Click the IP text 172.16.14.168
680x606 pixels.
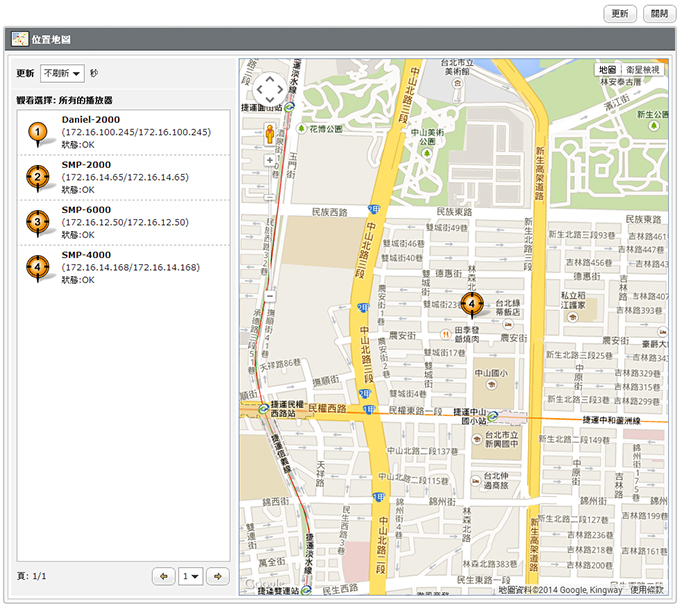131,268
